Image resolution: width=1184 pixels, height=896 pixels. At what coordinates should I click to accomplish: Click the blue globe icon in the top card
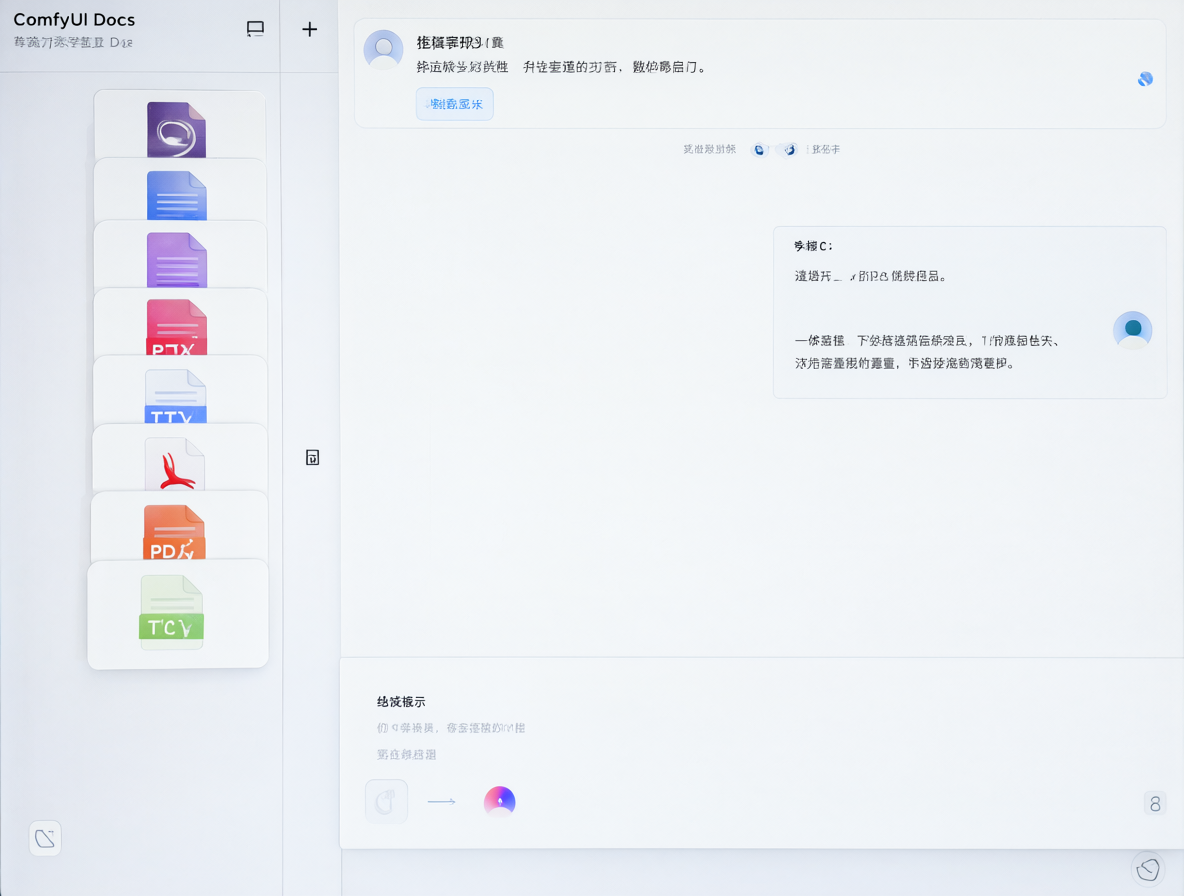[x=1145, y=79]
